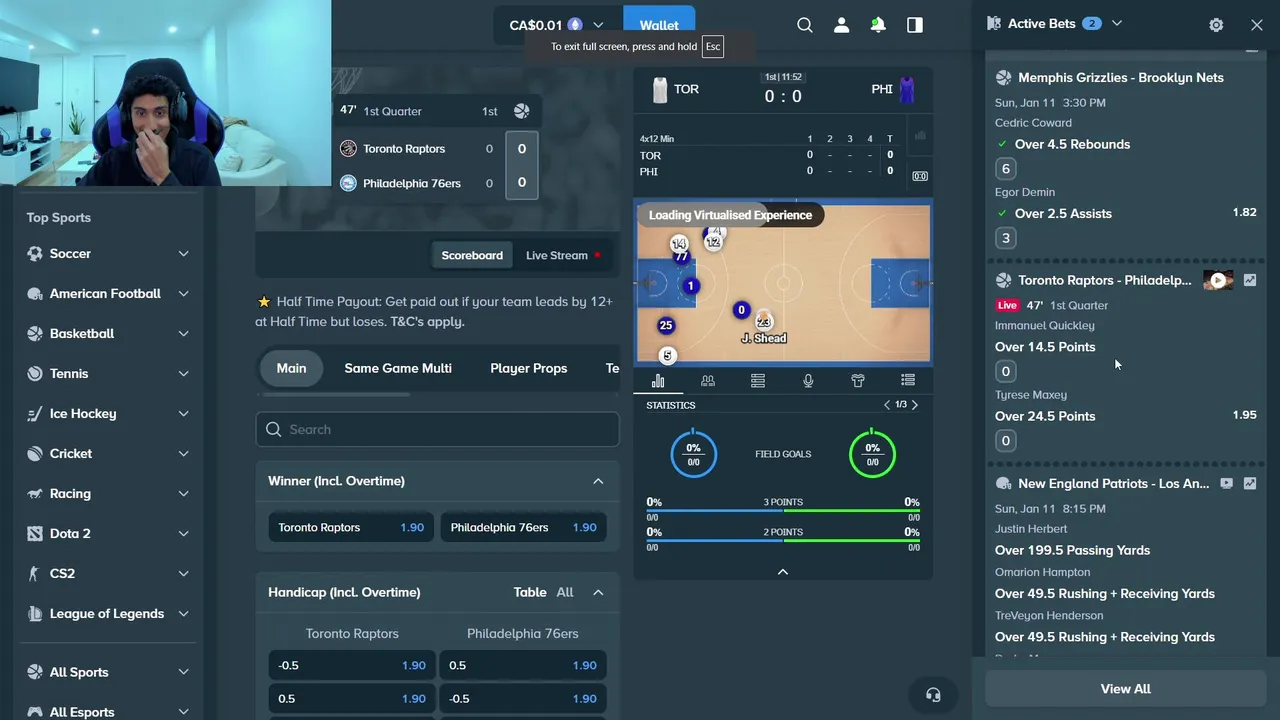Switch Handicap view to Table
Viewport: 1280px width, 720px height.
click(x=530, y=592)
